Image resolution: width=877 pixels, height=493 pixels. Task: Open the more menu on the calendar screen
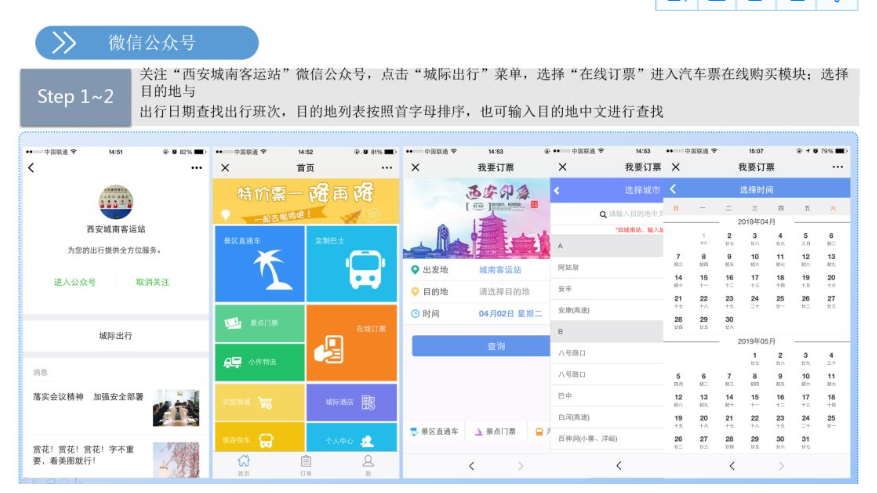837,167
